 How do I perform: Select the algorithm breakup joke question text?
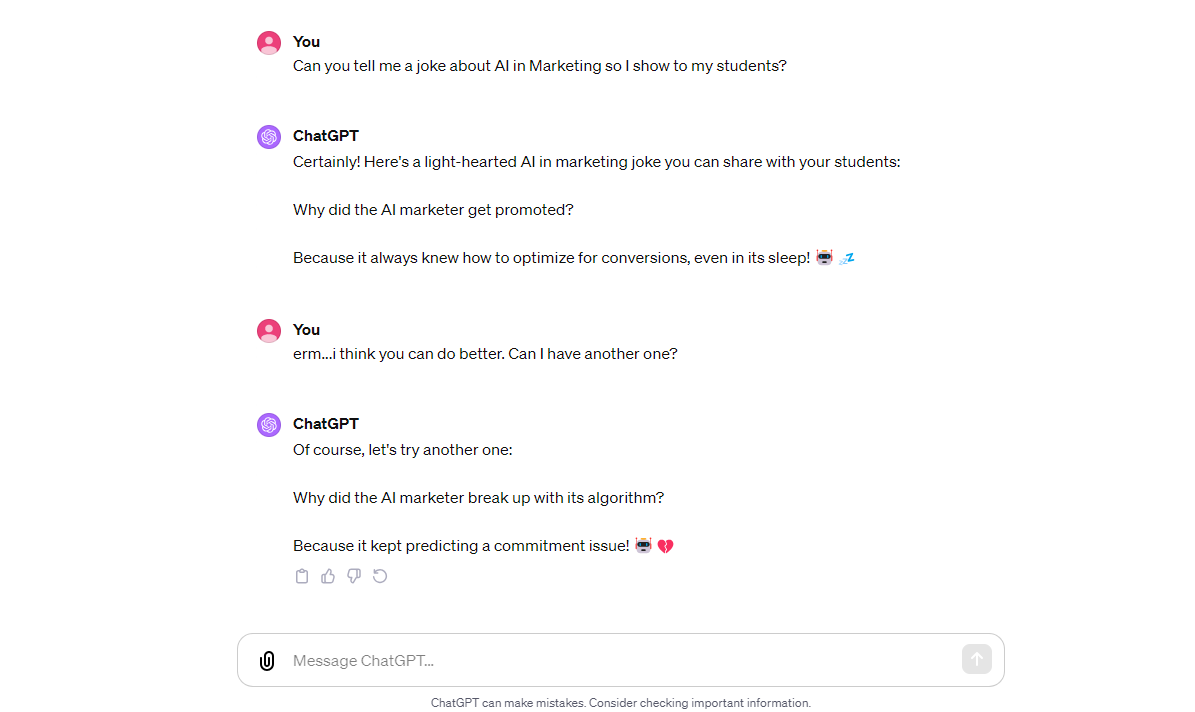pyautogui.click(x=478, y=497)
